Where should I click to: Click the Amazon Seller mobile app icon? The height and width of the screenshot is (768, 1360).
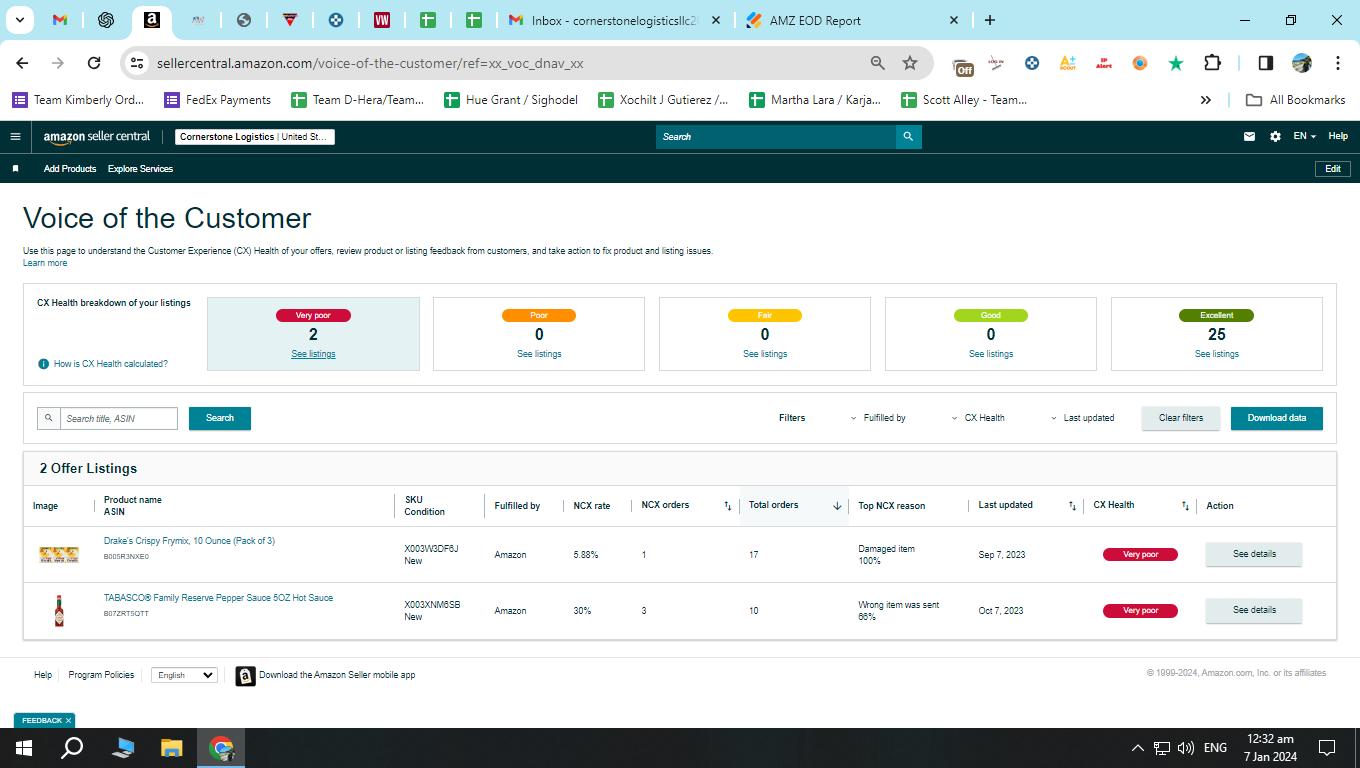pos(245,676)
